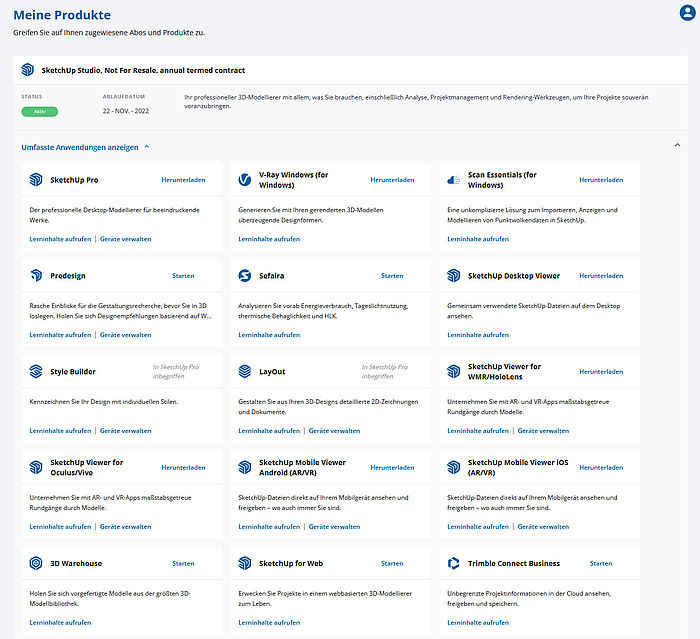
Task: Open 'Geräte verwalten' for Mobile Viewer iOS
Action: point(543,526)
